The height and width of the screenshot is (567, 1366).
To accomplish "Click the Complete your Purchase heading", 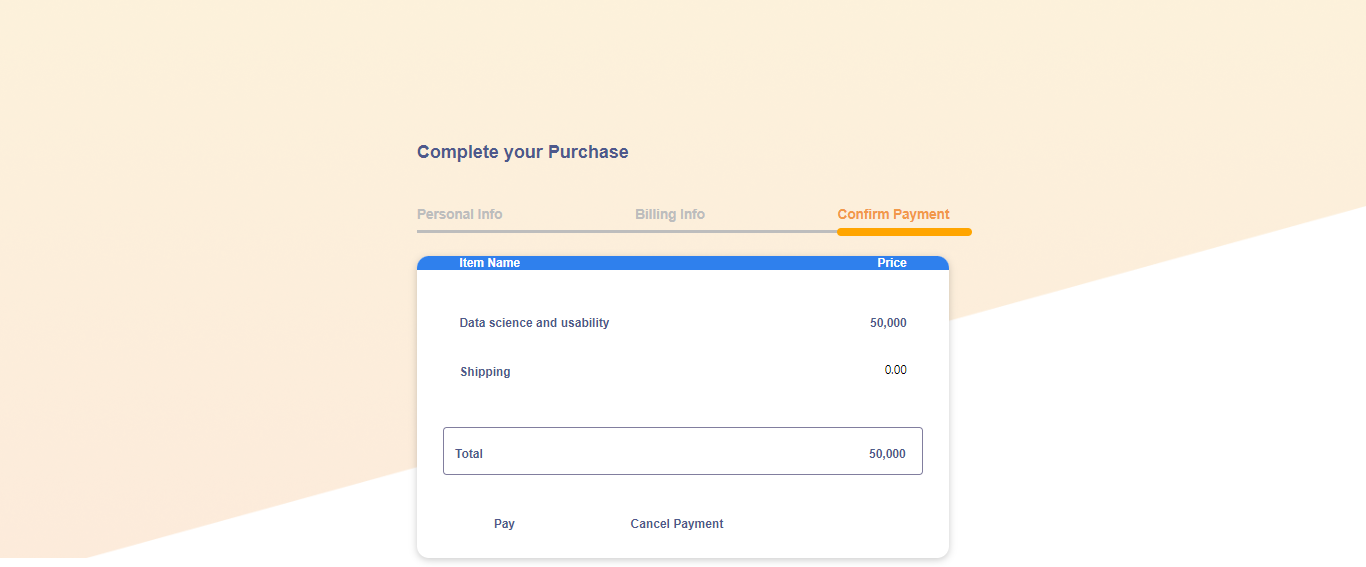I will pos(523,152).
